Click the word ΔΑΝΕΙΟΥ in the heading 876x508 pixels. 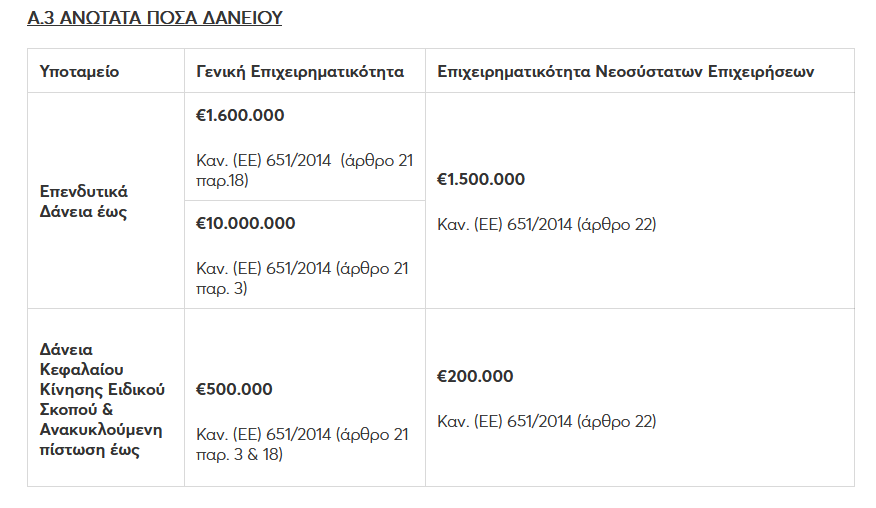pos(239,18)
